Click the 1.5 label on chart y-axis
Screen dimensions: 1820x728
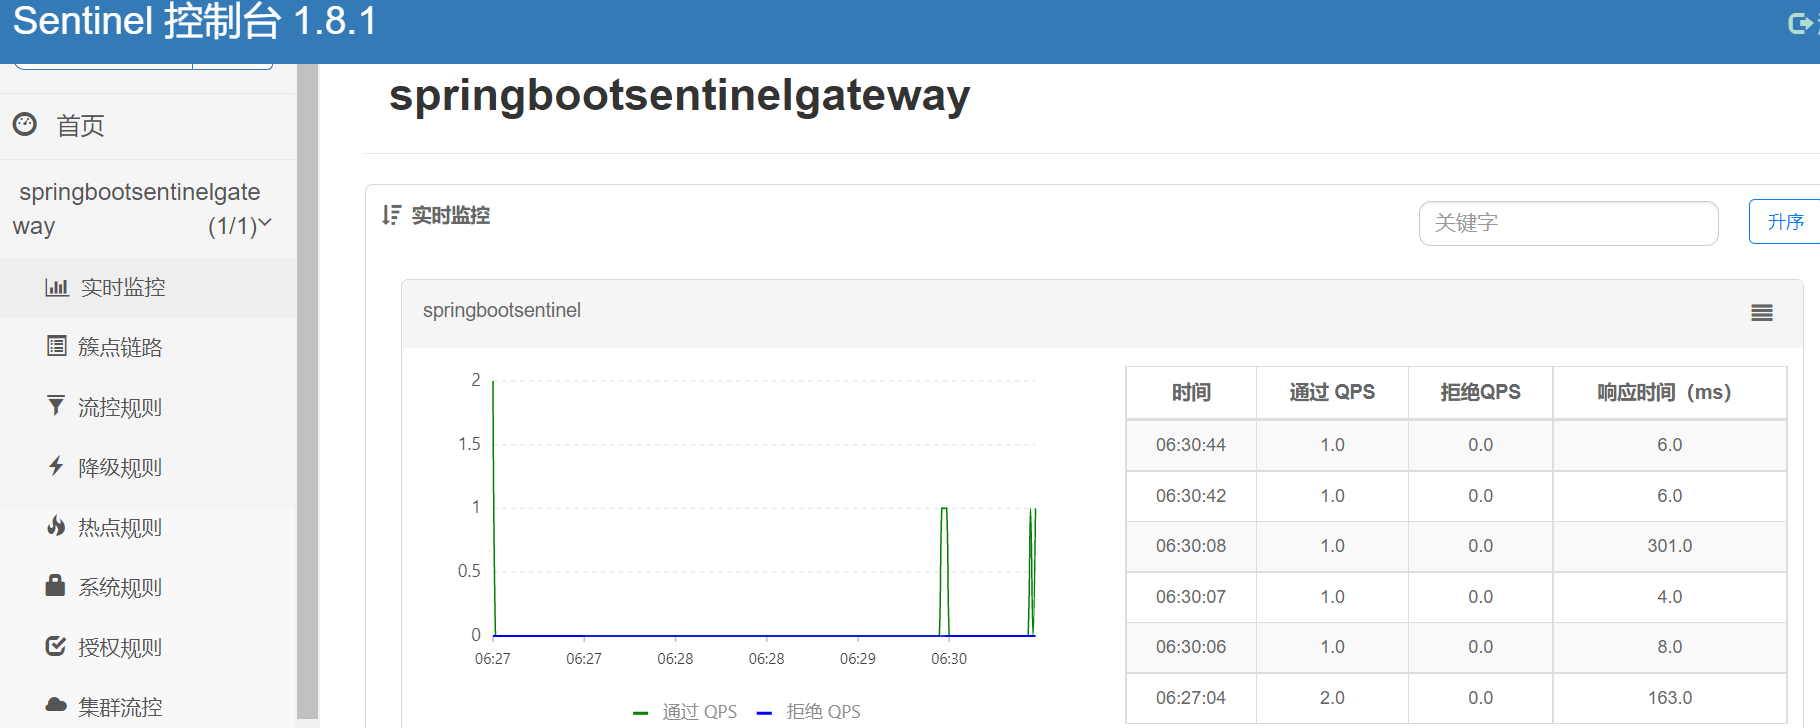pos(469,444)
